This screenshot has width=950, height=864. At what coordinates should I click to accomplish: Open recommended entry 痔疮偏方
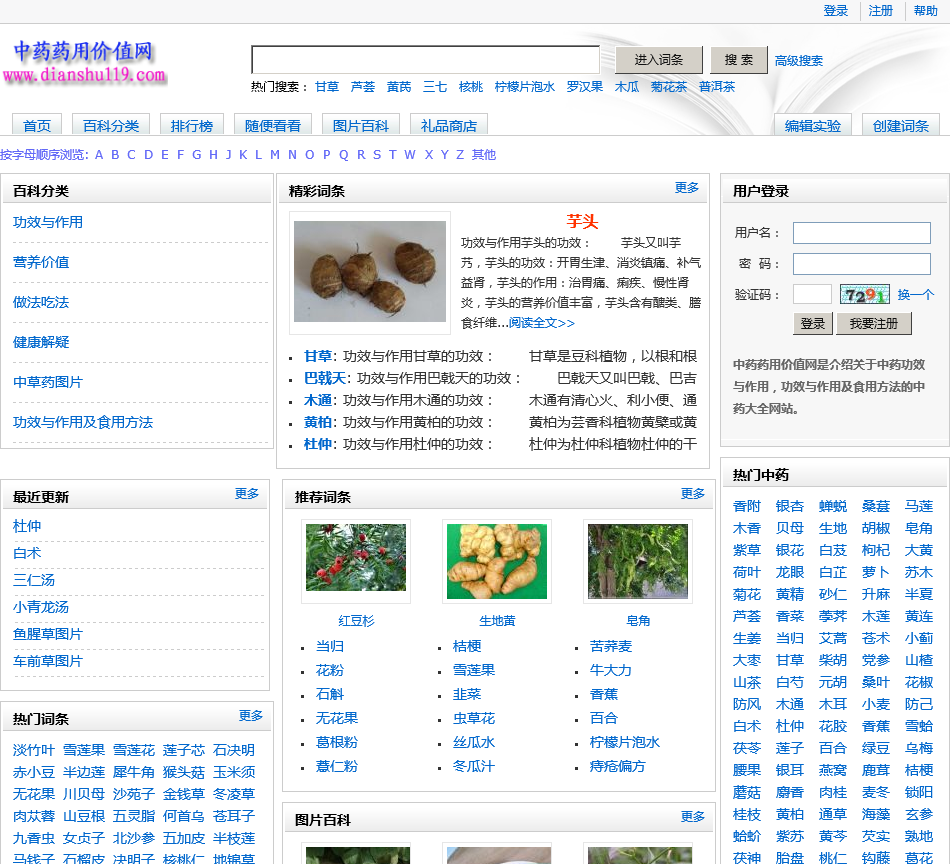click(617, 766)
